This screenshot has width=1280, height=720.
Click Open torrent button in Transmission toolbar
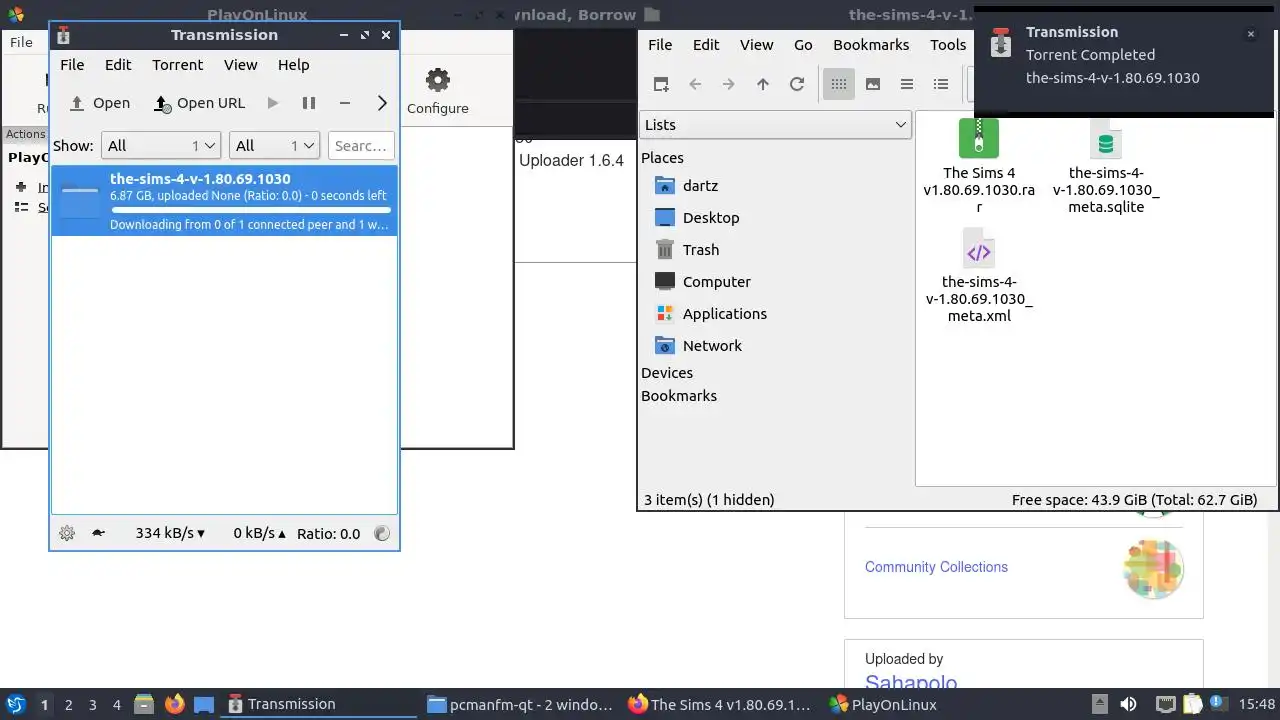point(99,103)
